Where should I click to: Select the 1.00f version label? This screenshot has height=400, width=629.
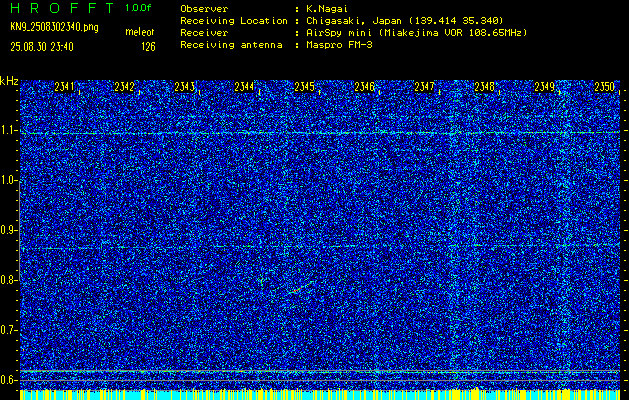(x=138, y=8)
